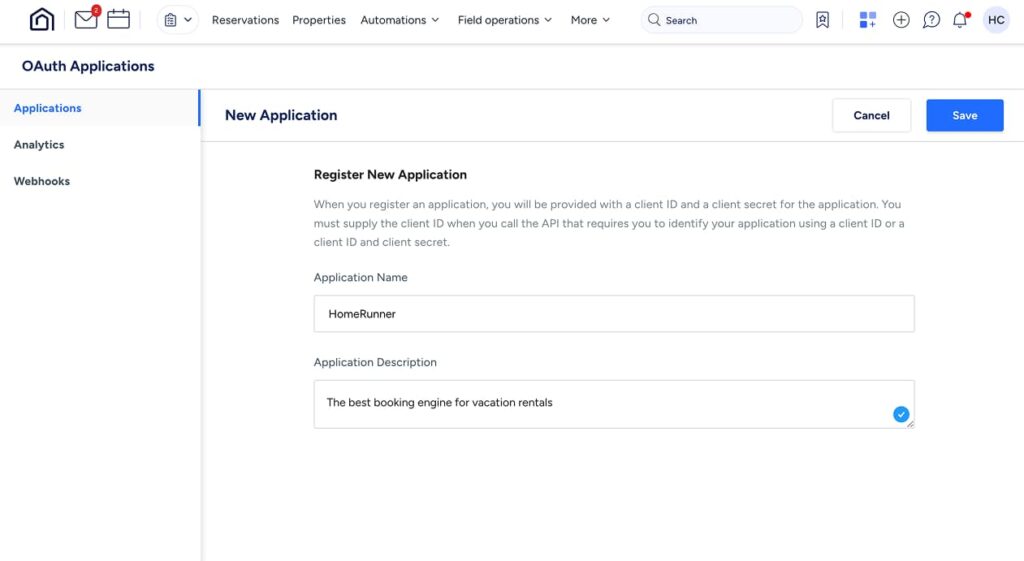Open the calendar icon
1024x561 pixels.
pyautogui.click(x=118, y=19)
